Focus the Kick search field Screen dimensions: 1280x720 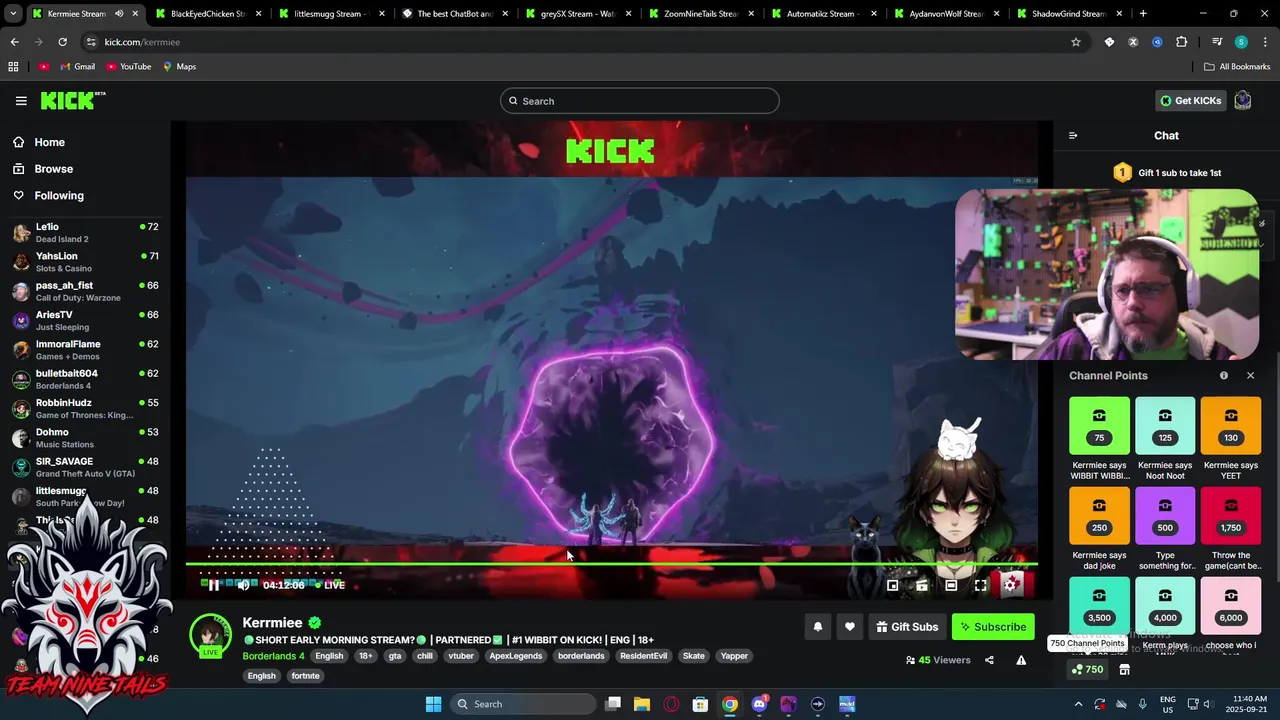640,101
